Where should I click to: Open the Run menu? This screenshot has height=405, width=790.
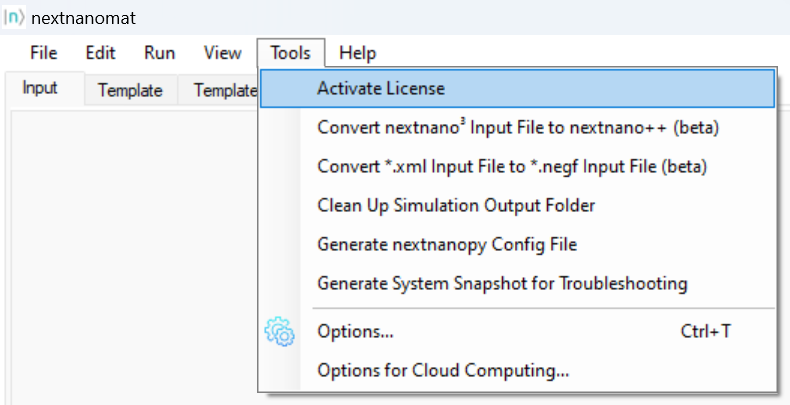coord(159,53)
